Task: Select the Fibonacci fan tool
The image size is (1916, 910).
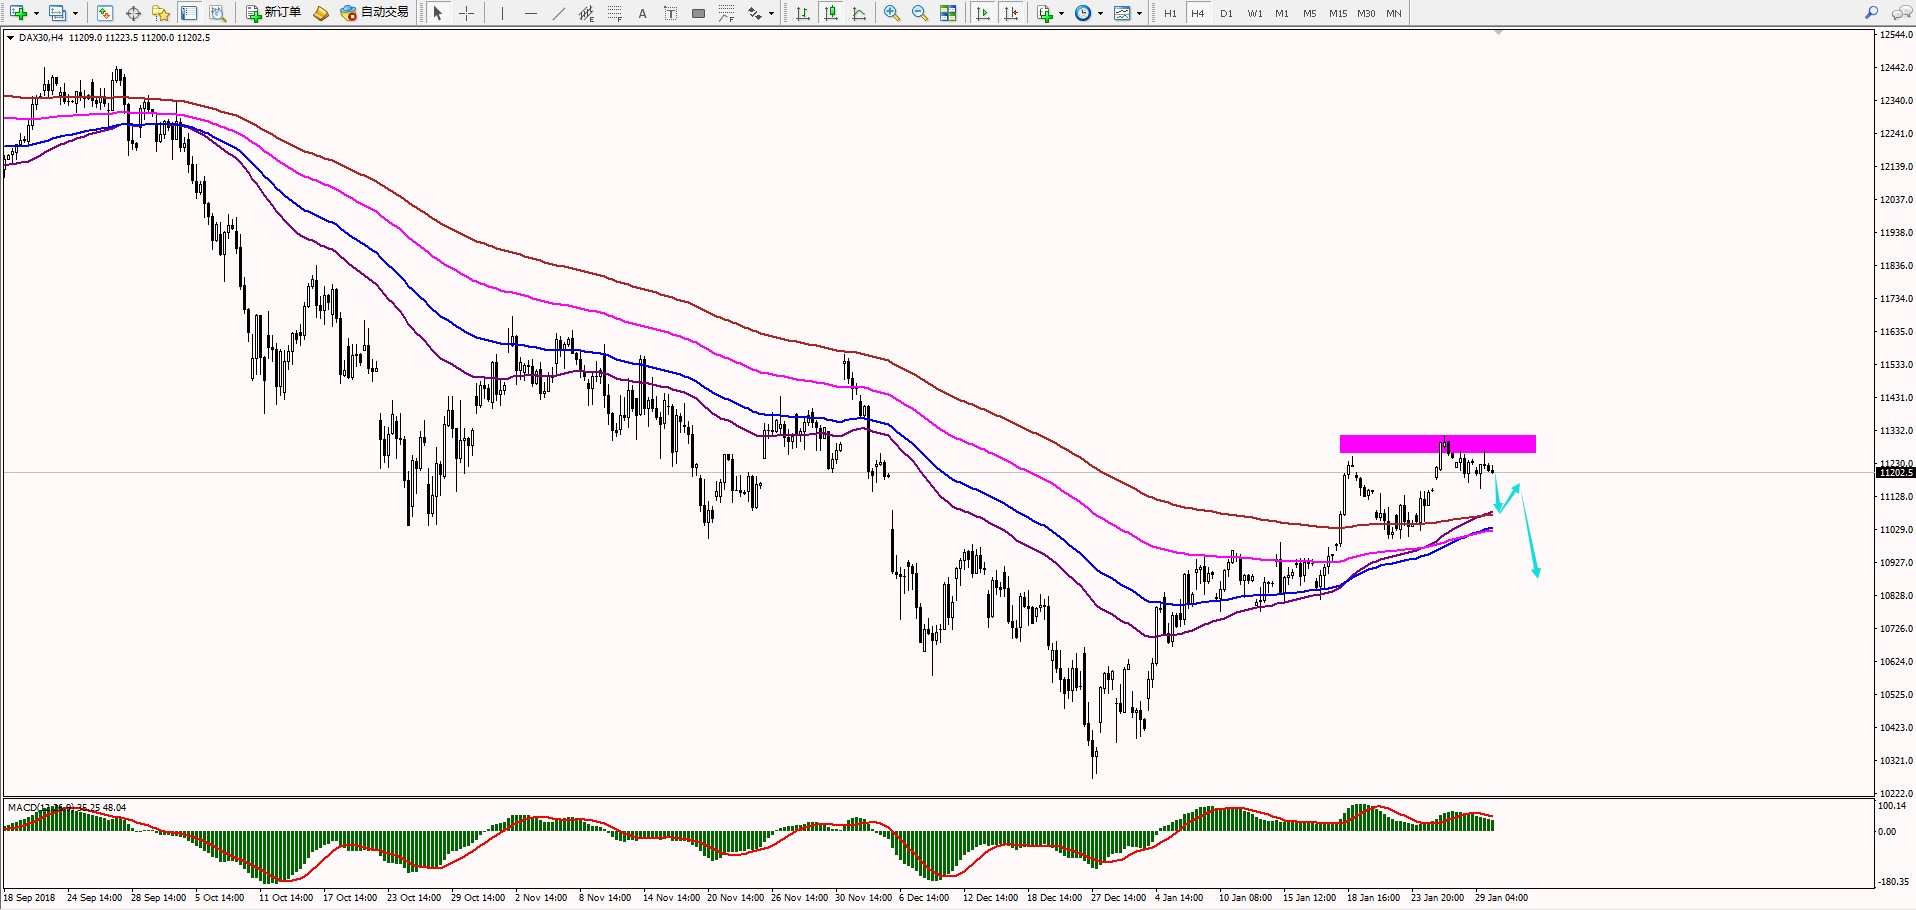Action: (726, 13)
